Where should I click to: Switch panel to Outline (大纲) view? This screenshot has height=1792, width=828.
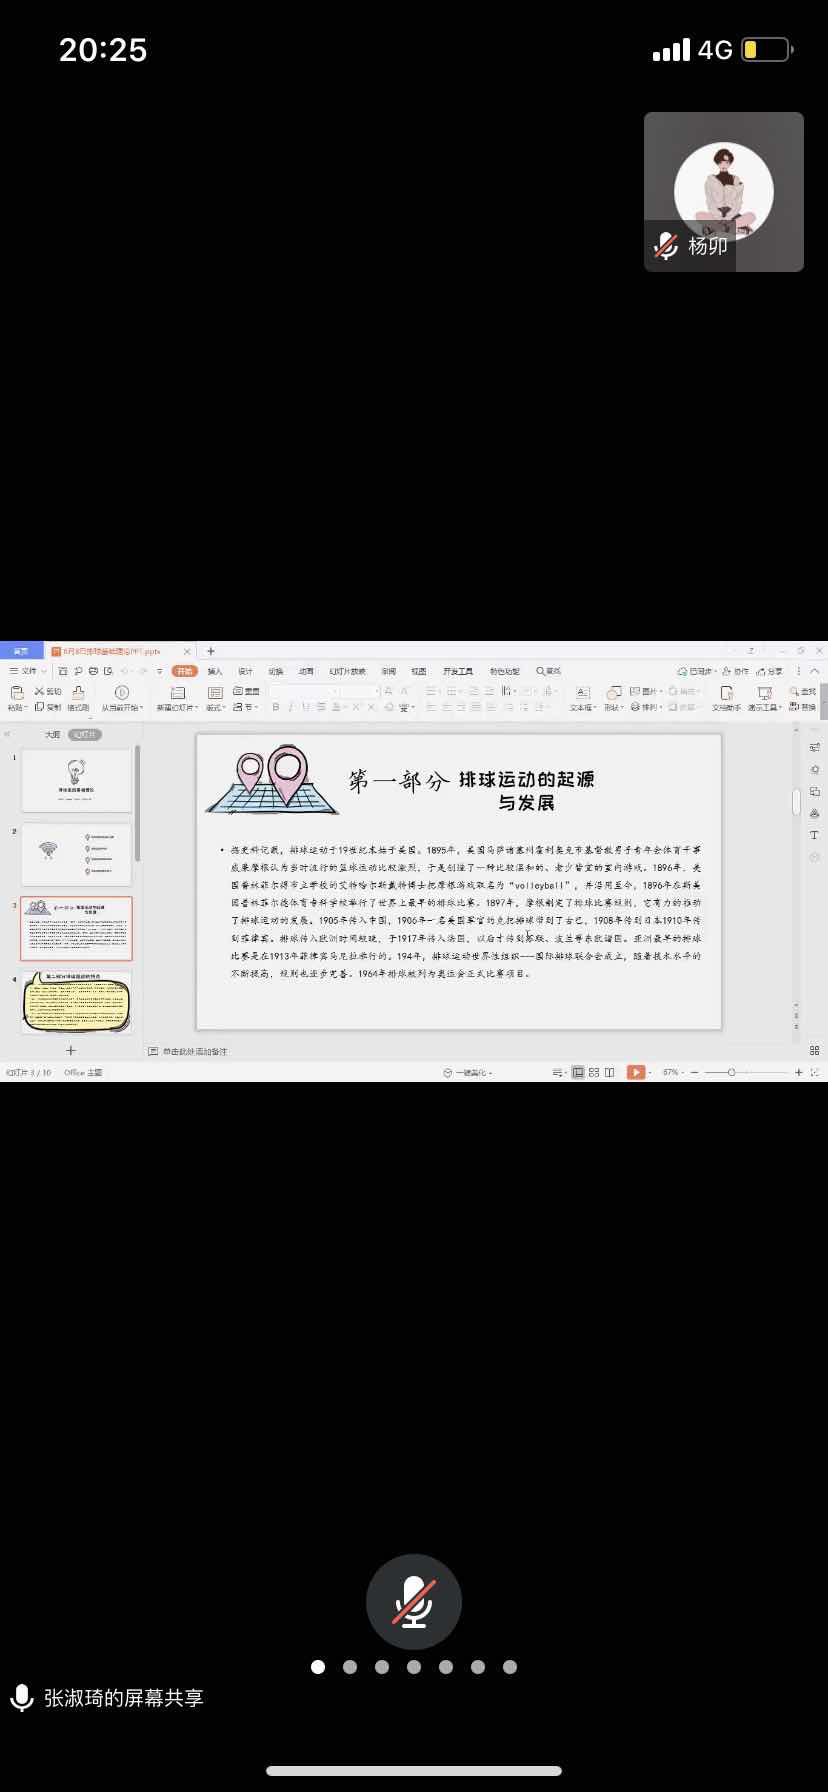[52, 734]
